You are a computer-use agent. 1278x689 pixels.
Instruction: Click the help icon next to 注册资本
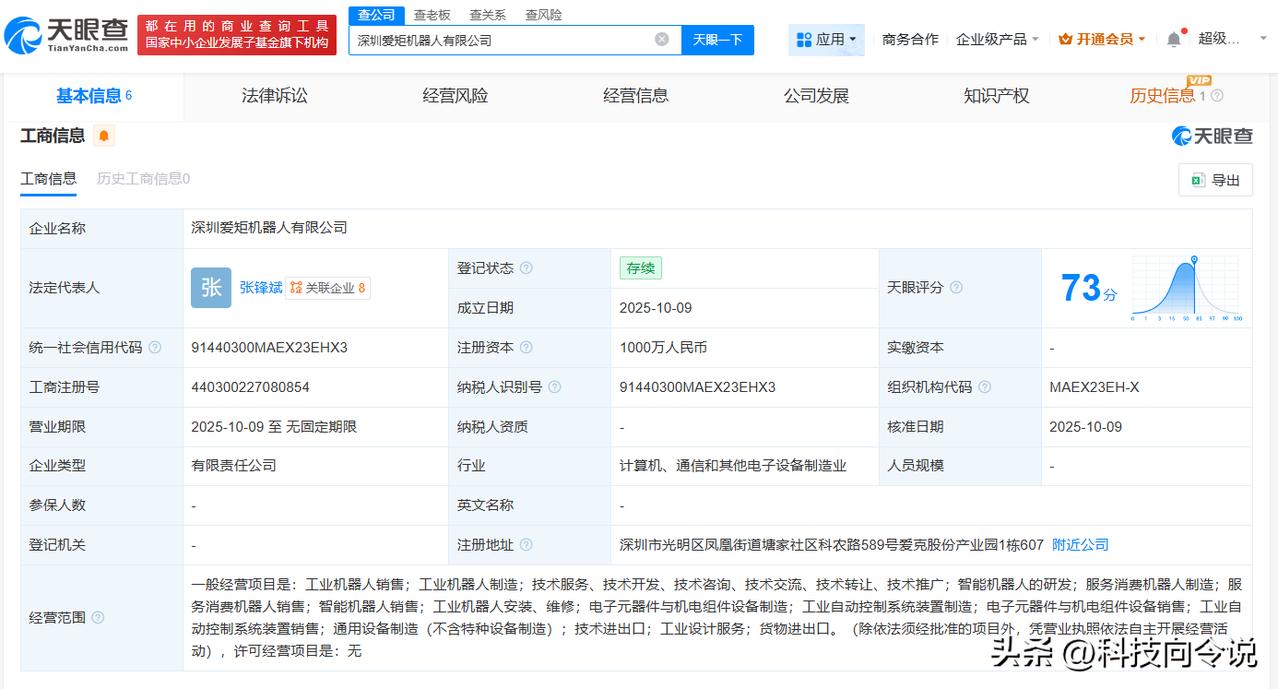(x=526, y=347)
